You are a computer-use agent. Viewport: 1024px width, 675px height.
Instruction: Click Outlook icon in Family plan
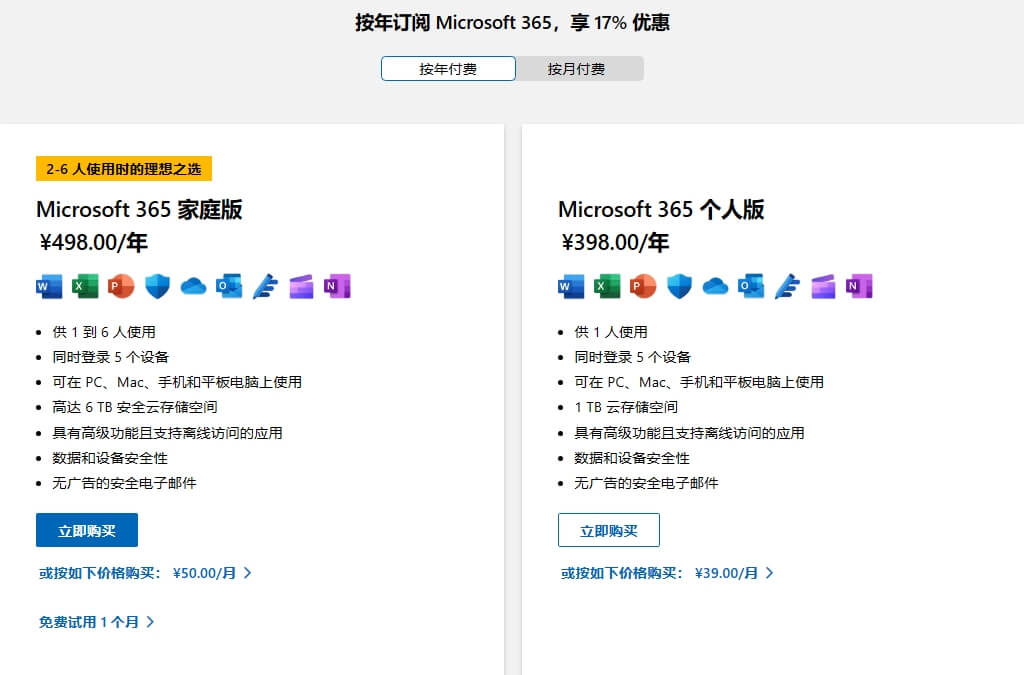click(x=229, y=286)
